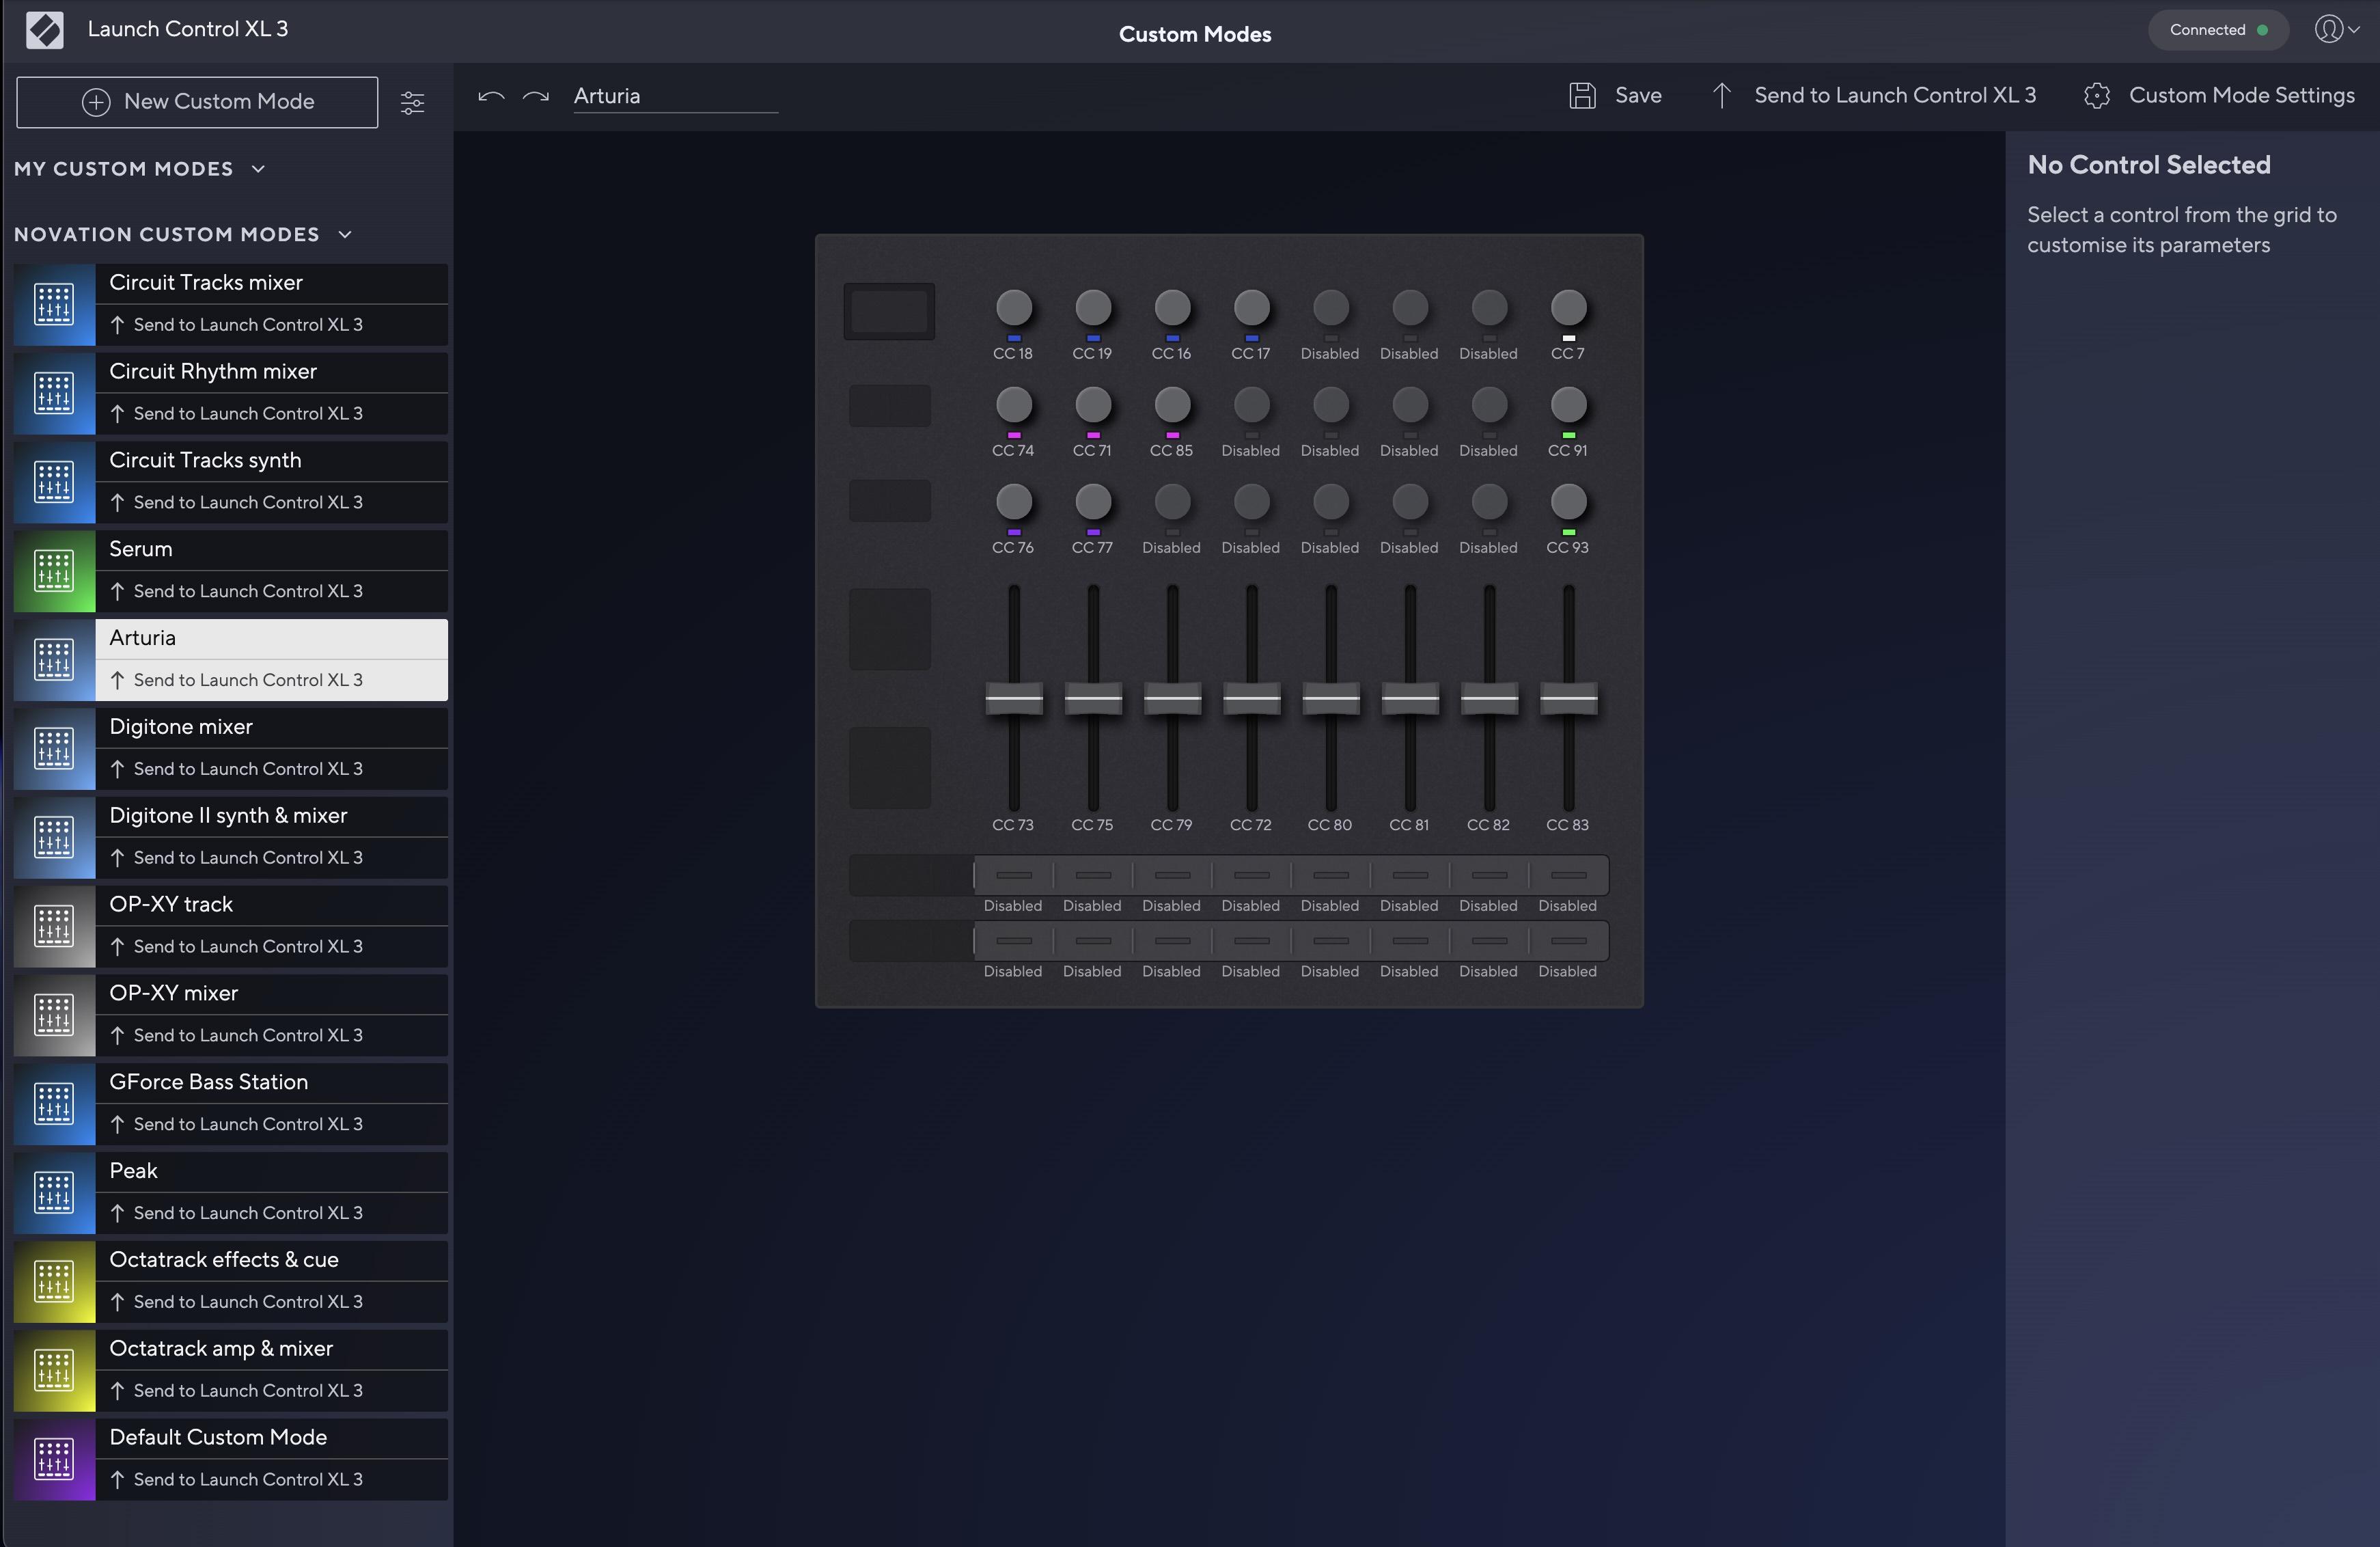Collapse the My Custom Modes section
This screenshot has height=1547, width=2380.
258,169
